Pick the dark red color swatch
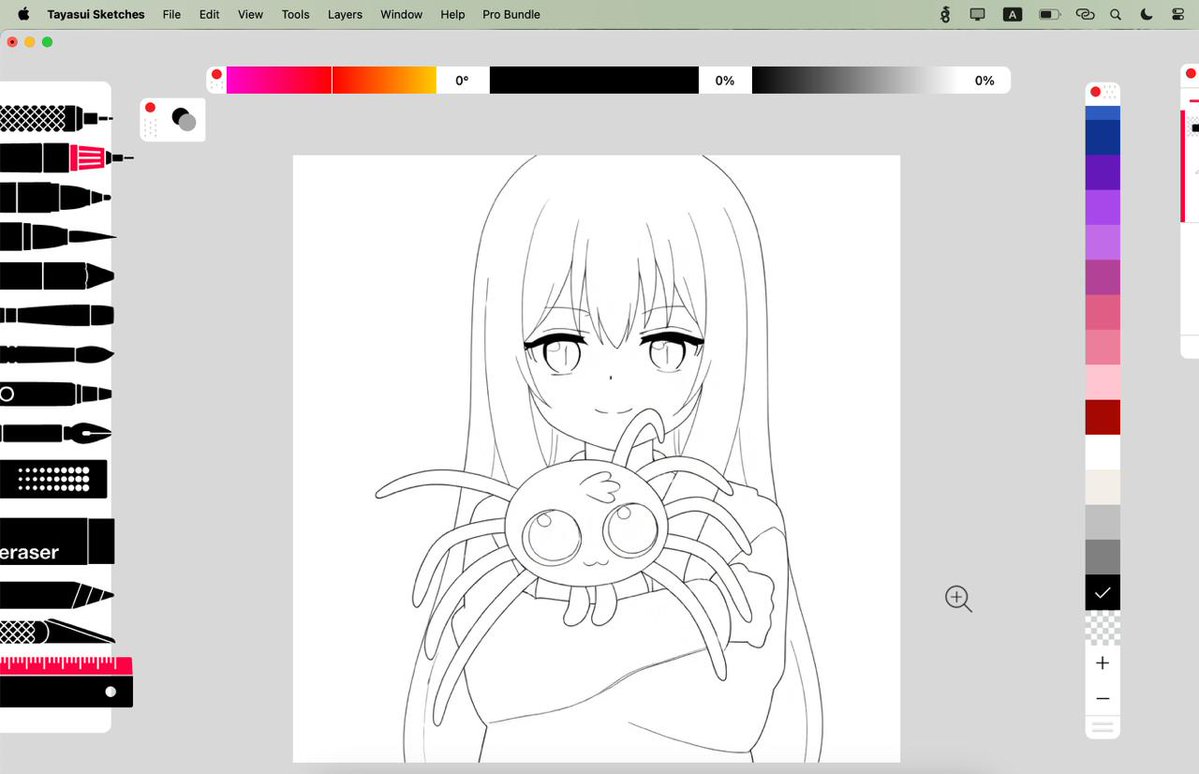1199x774 pixels. tap(1103, 418)
